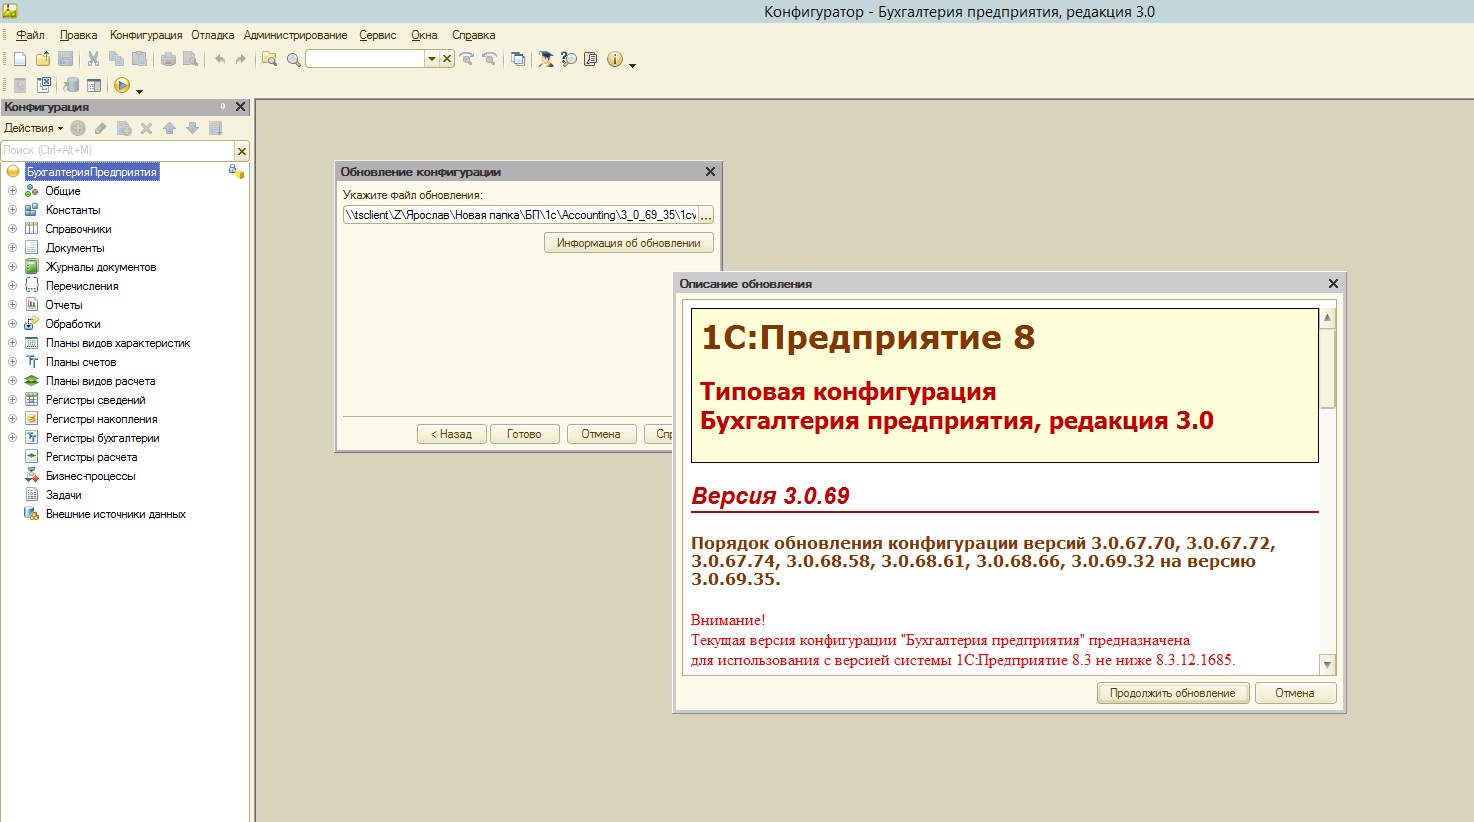Click the Find magnifier icon
Screen dimensions: 1474x822
(x=293, y=59)
